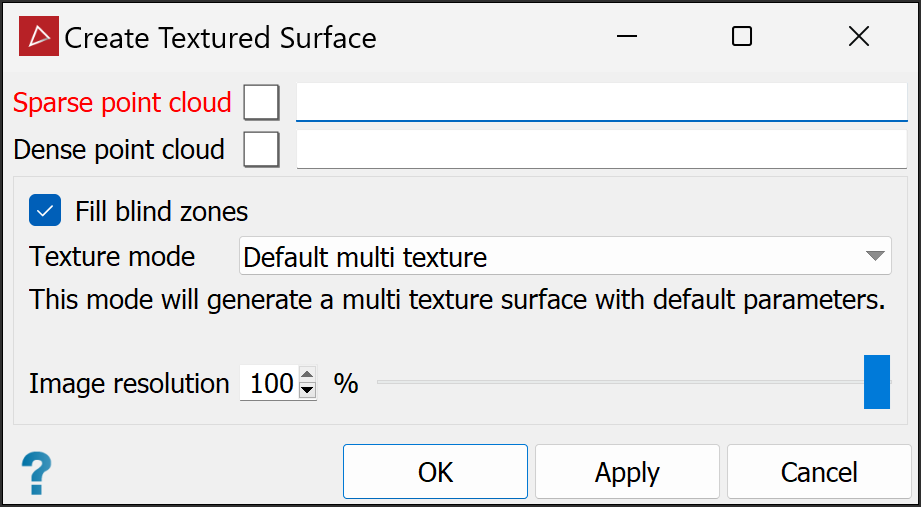Cancel the textured surface creation
Screen dimensions: 921x507
coord(819,472)
